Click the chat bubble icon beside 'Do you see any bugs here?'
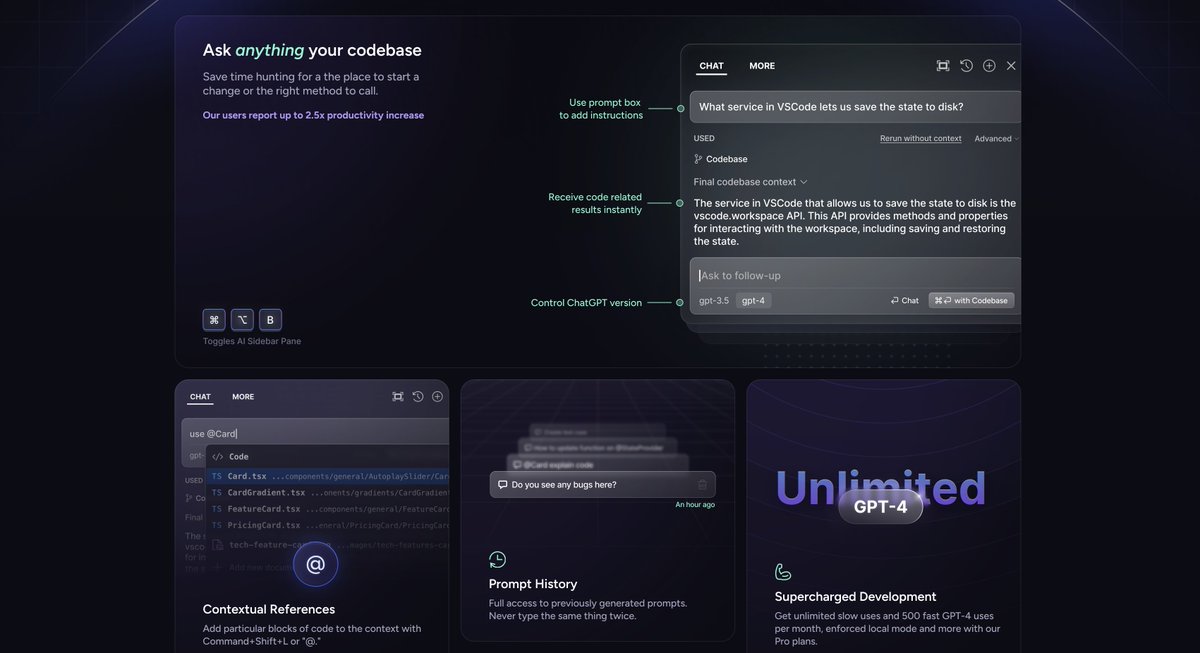The image size is (1200, 653). [x=501, y=485]
